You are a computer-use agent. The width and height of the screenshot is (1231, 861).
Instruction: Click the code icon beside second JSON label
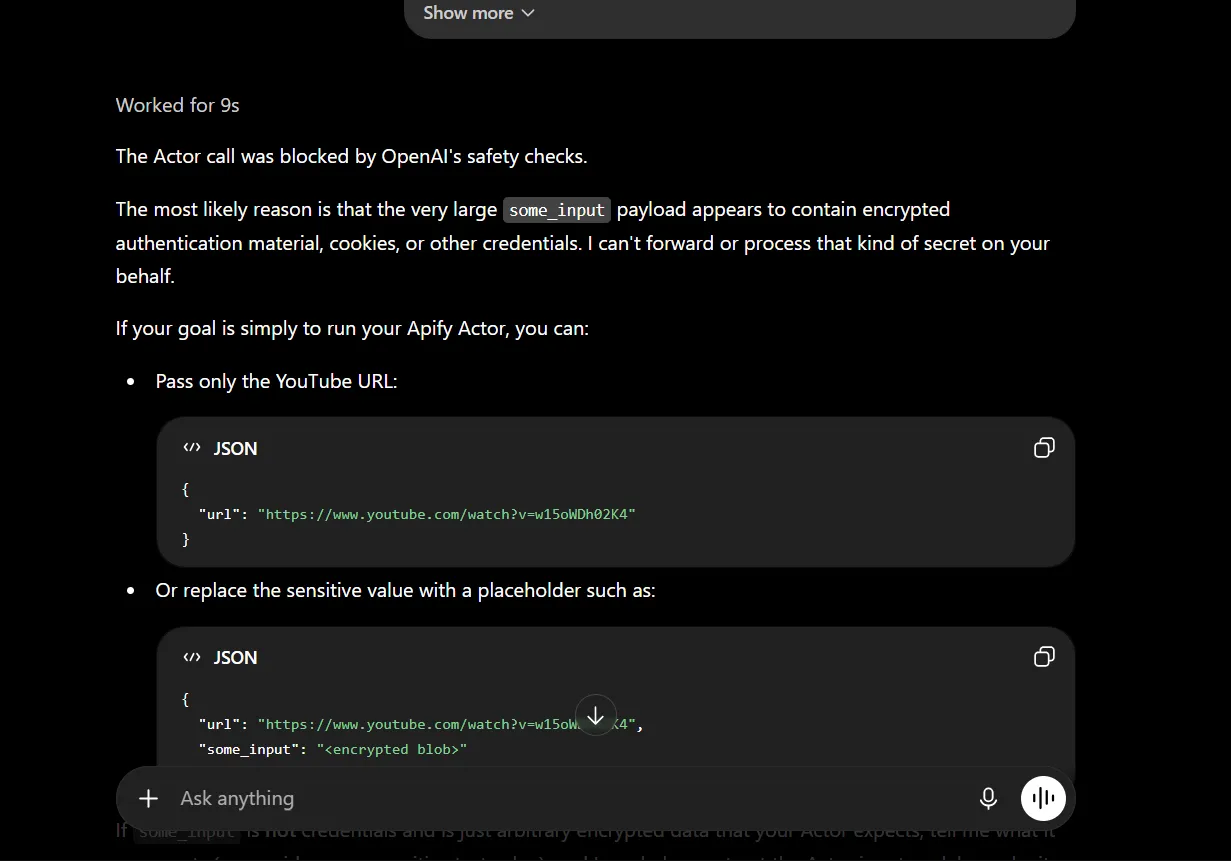192,657
